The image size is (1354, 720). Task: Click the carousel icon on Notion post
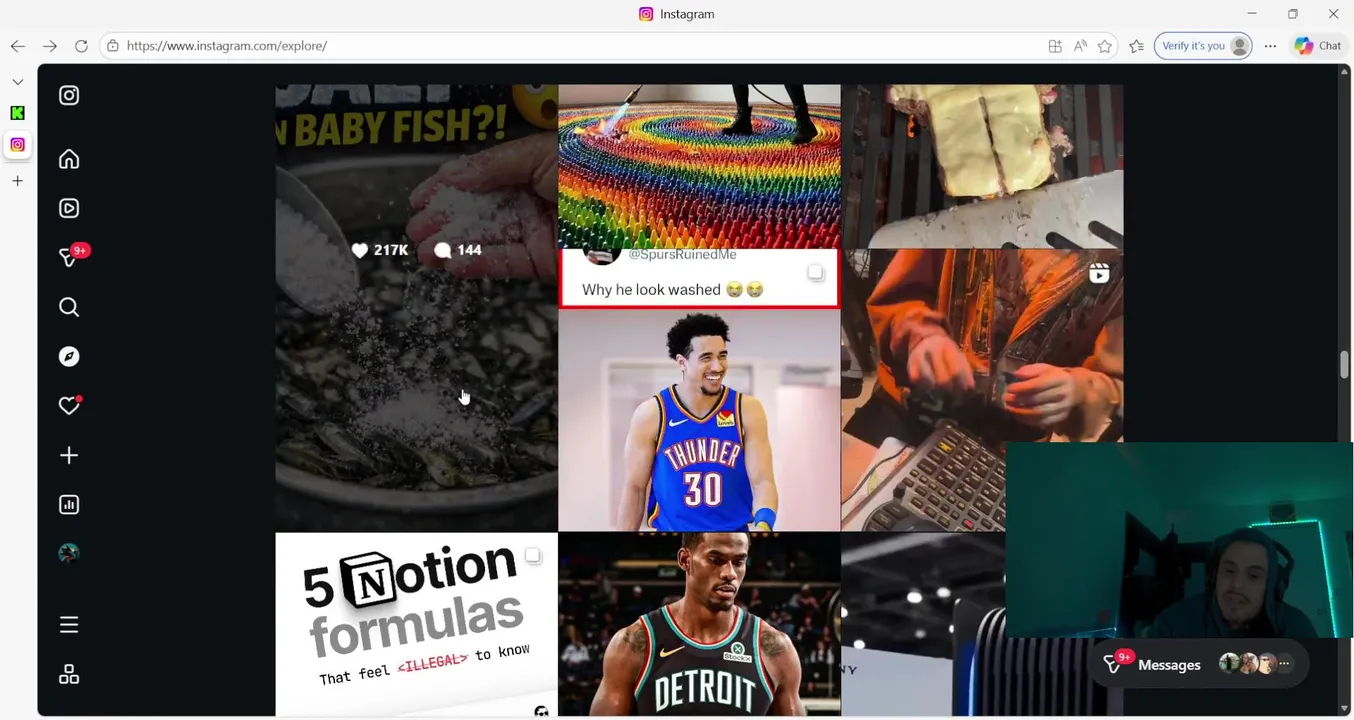(533, 555)
